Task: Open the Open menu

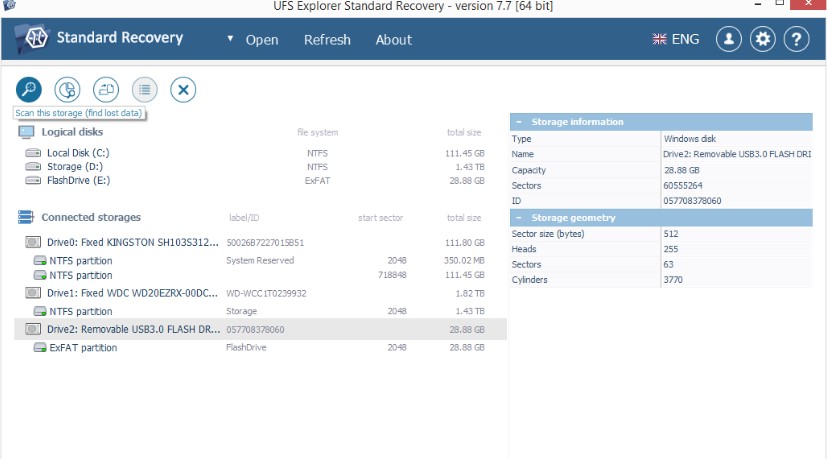Action: tap(262, 40)
